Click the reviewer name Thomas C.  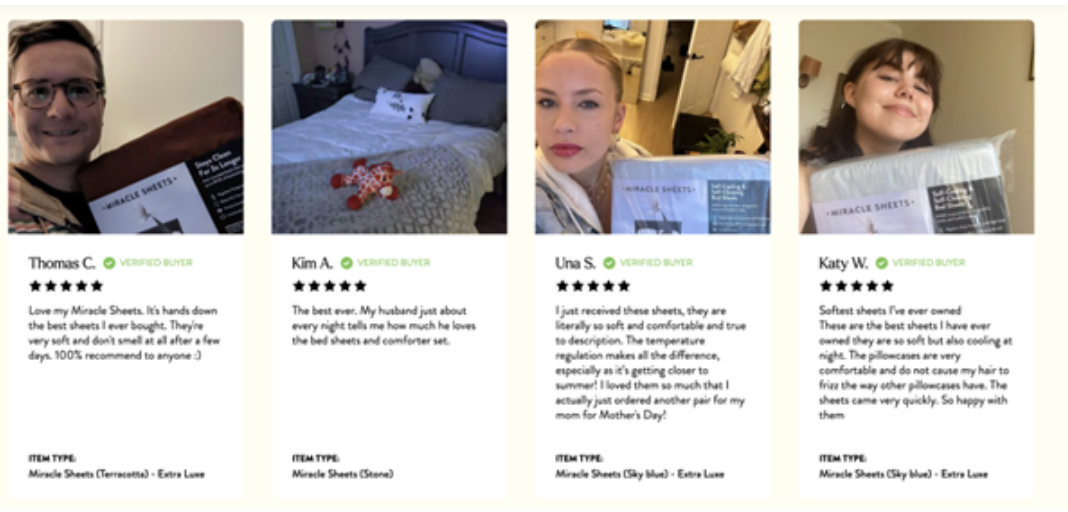pyautogui.click(x=62, y=263)
